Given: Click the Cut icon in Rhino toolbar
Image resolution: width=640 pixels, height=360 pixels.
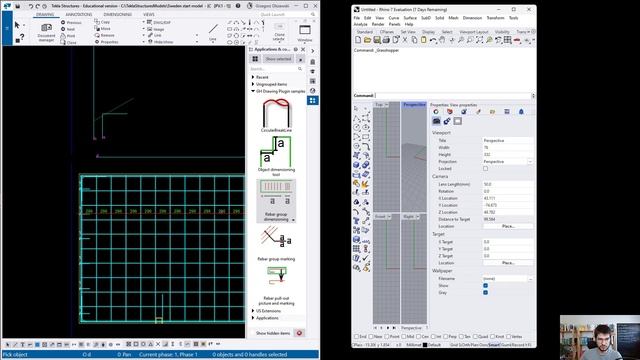Looking at the screenshot, I should pyautogui.click(x=405, y=40).
